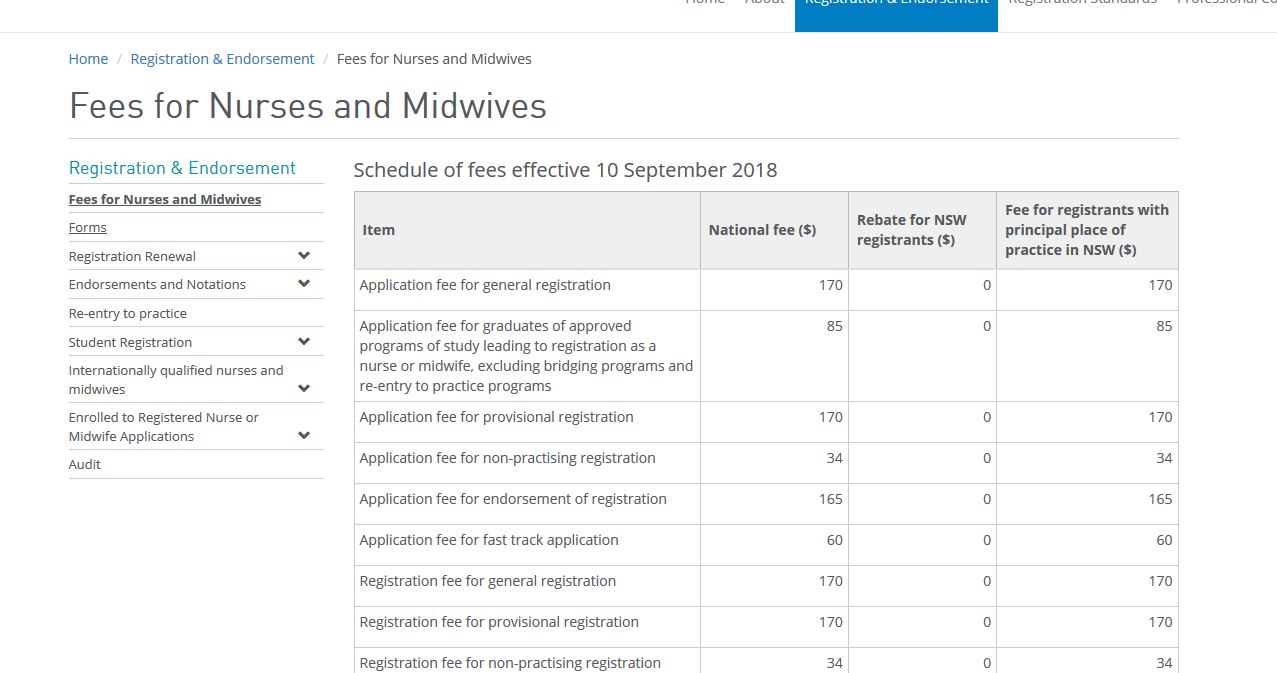Expand the Registration Renewal submenu chevron
The height and width of the screenshot is (673, 1277).
click(304, 256)
